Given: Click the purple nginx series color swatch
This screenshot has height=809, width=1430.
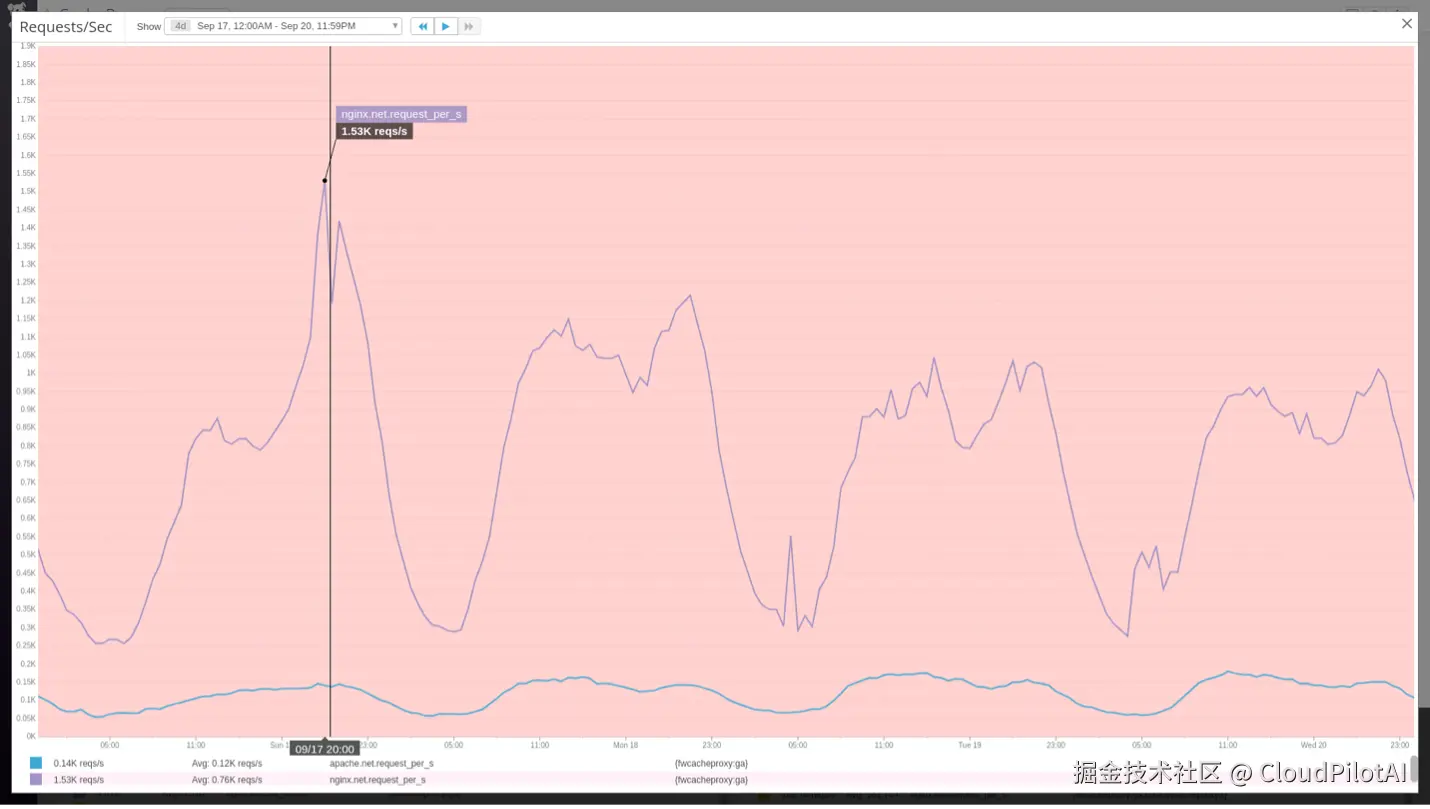Looking at the screenshot, I should coord(36,779).
